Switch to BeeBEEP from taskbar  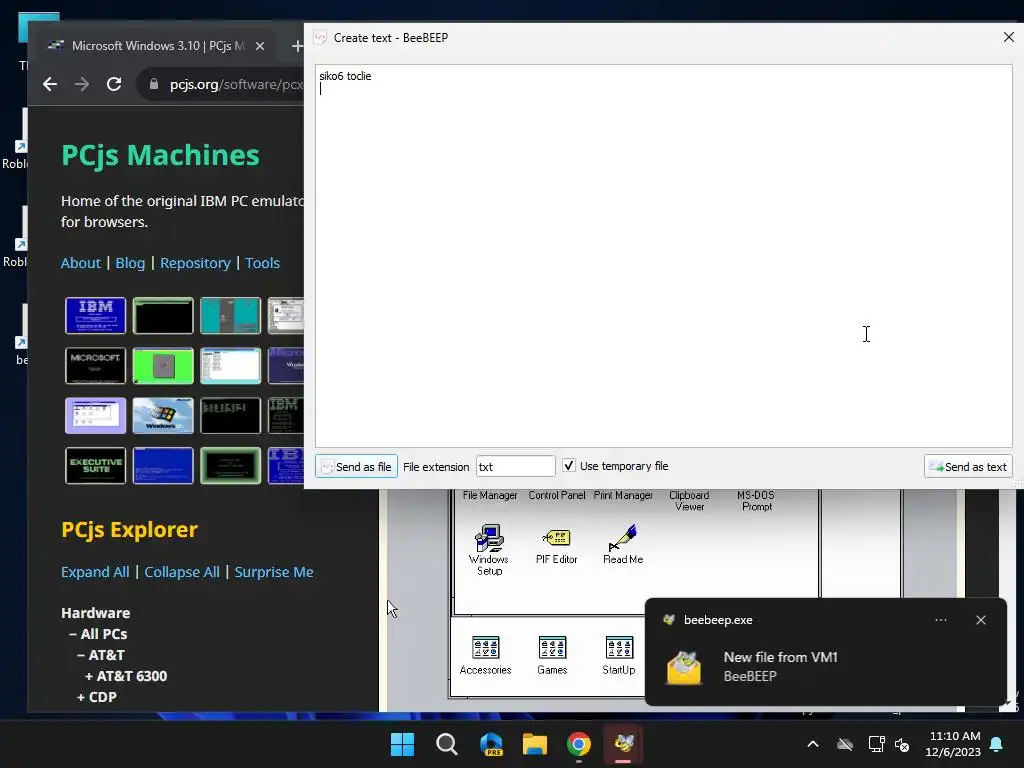pos(623,744)
